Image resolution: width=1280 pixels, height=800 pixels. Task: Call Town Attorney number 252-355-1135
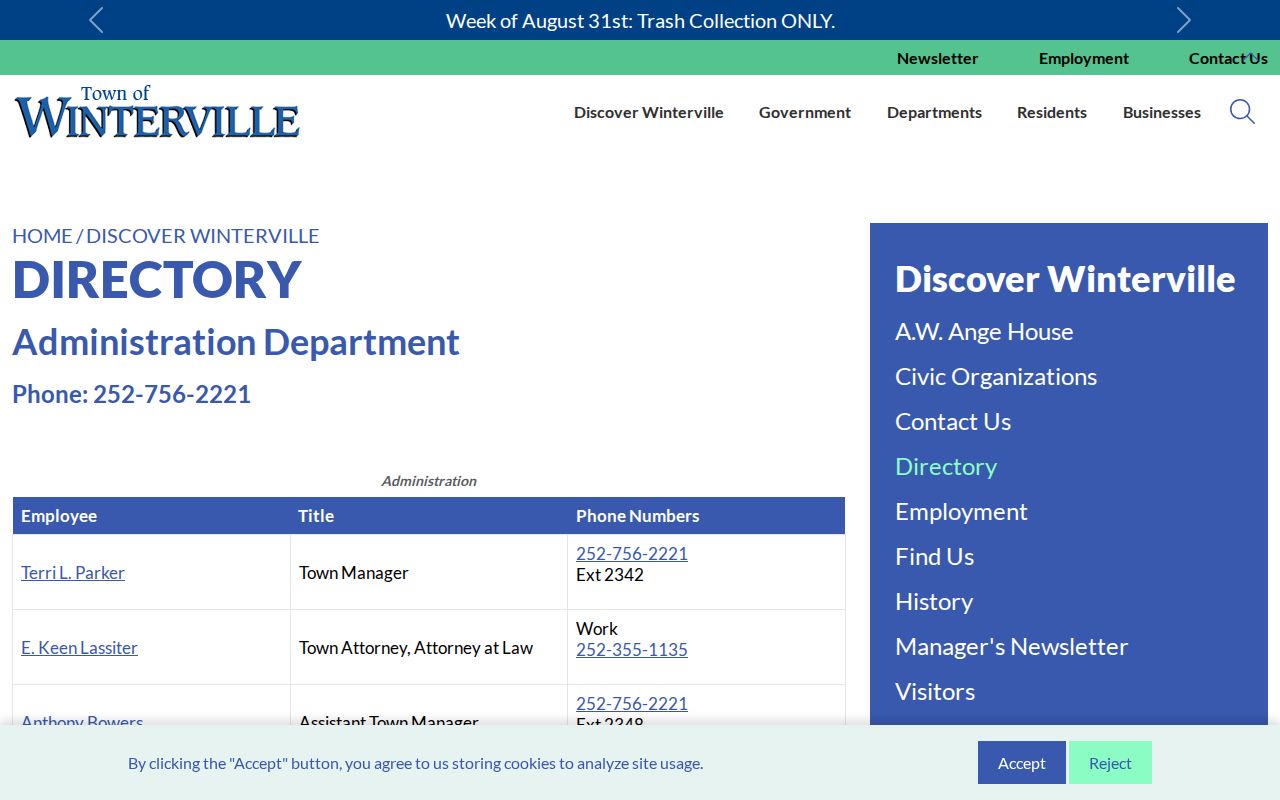[x=632, y=650]
